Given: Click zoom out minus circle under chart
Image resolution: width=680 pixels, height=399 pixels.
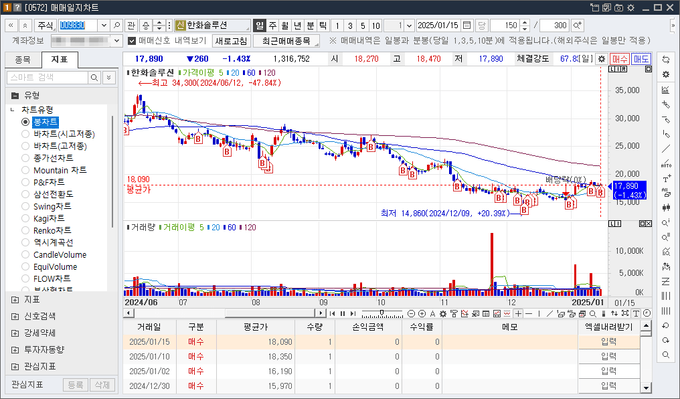Looking at the screenshot, I should click(x=411, y=314).
